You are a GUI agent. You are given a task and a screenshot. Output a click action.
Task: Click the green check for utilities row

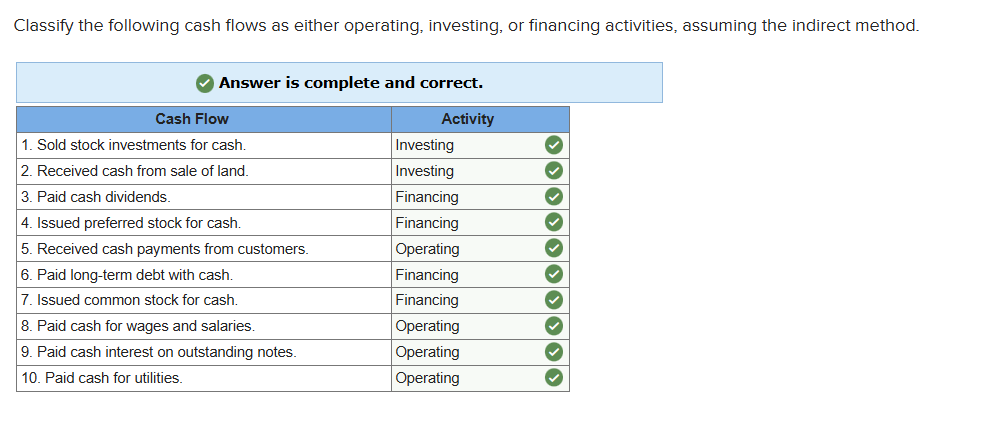[x=554, y=378]
